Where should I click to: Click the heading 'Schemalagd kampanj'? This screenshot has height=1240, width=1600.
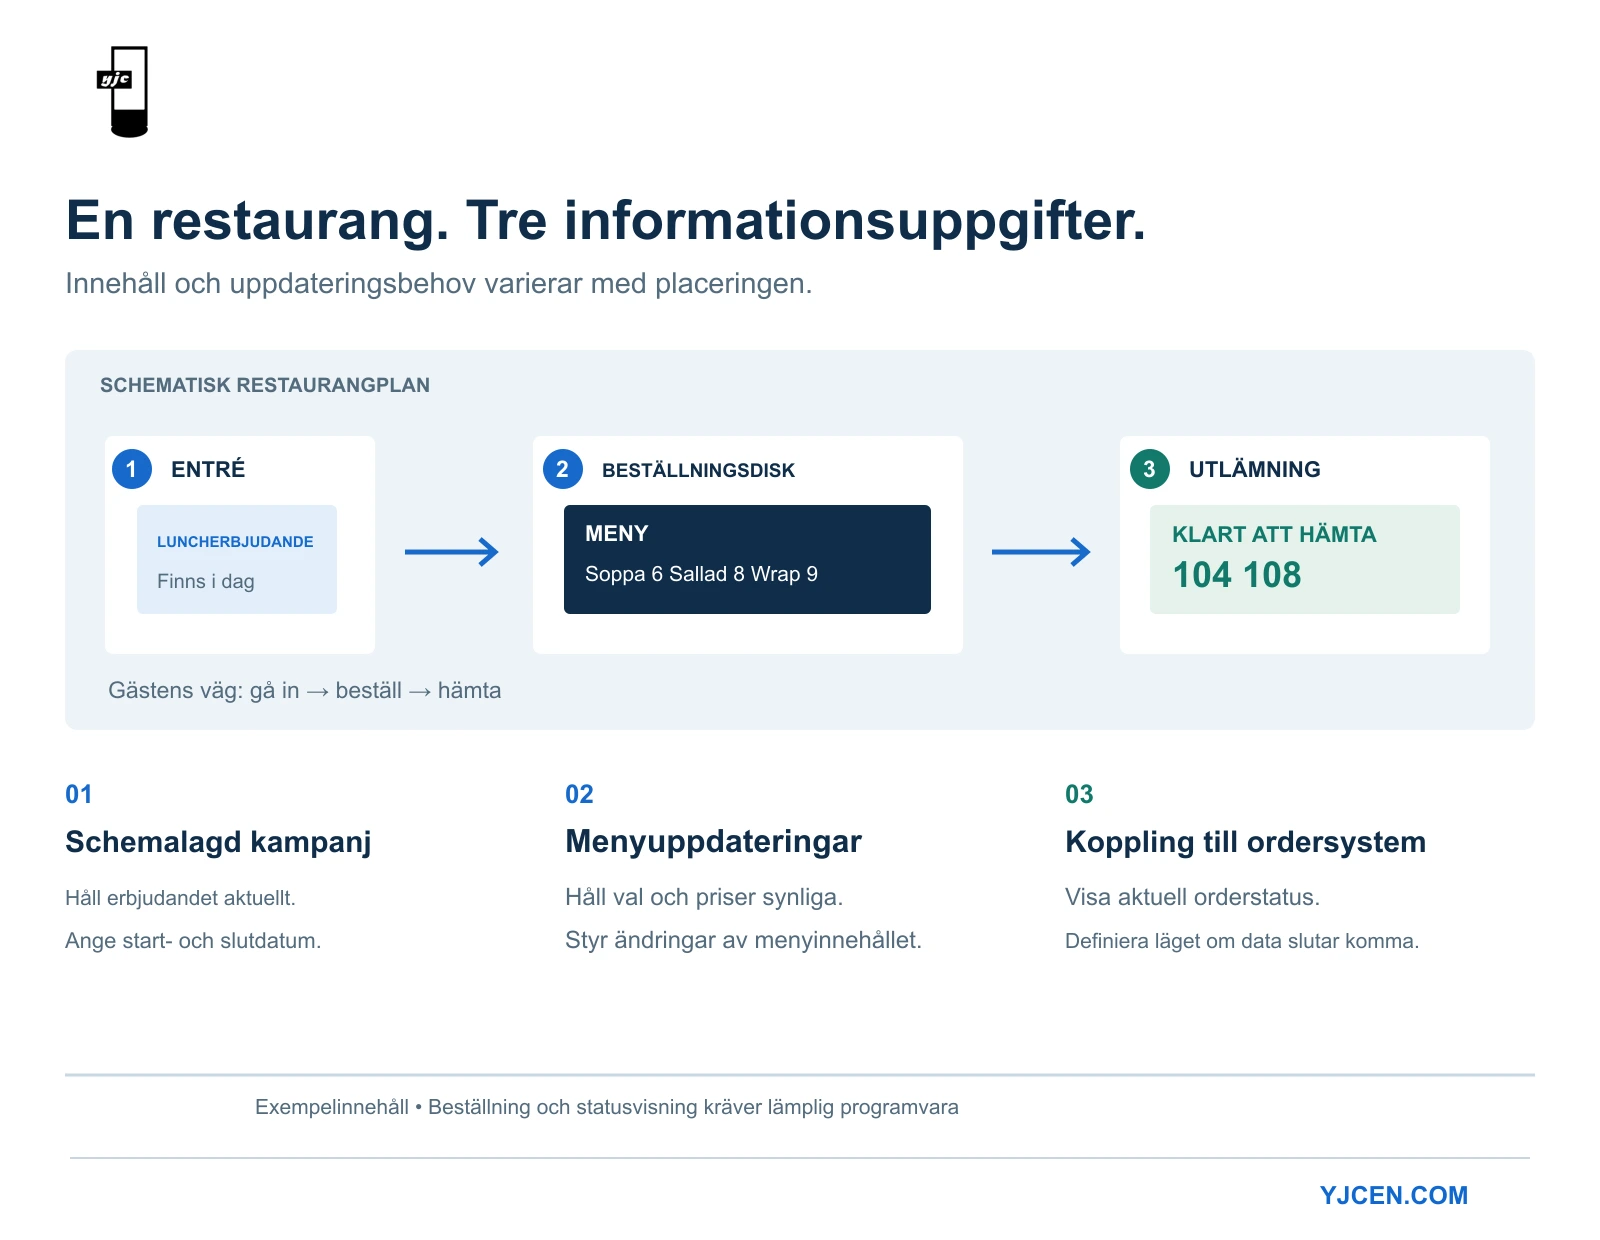(218, 842)
